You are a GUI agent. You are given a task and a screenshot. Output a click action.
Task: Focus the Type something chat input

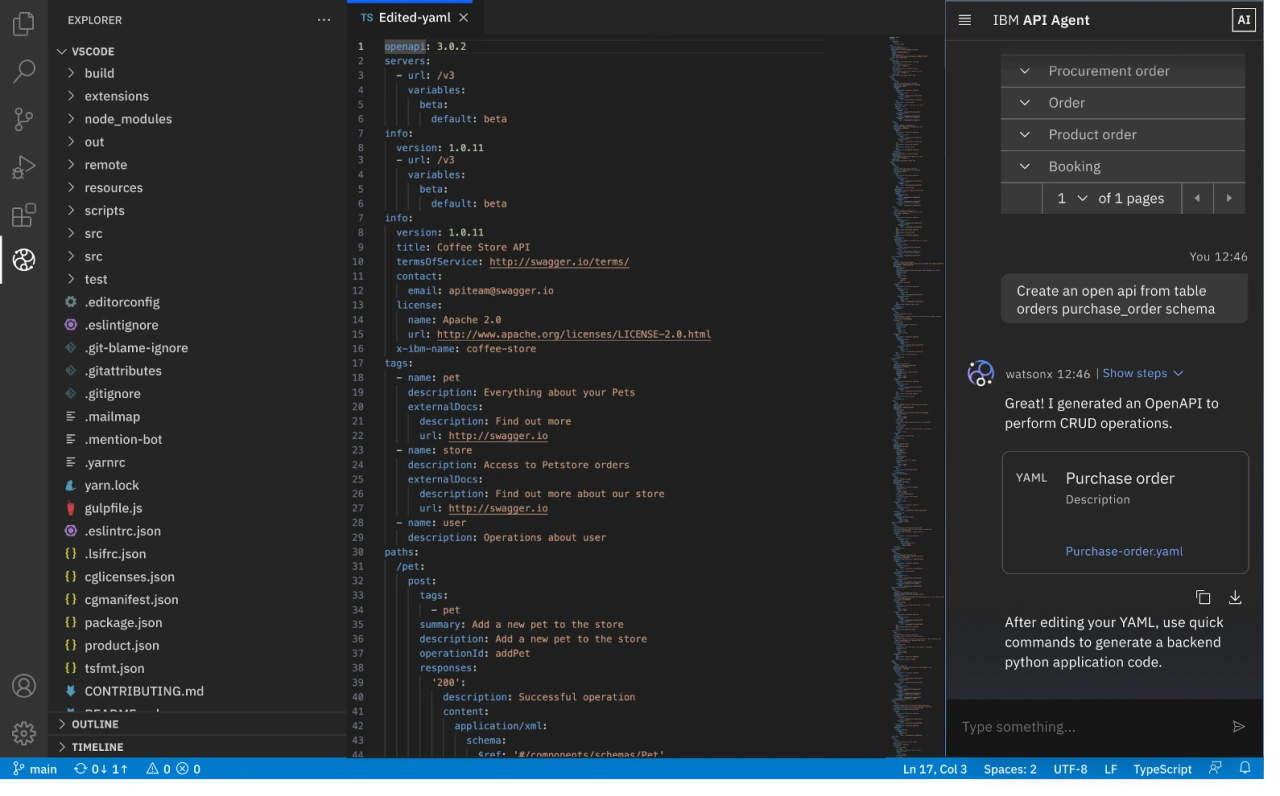[1090, 727]
